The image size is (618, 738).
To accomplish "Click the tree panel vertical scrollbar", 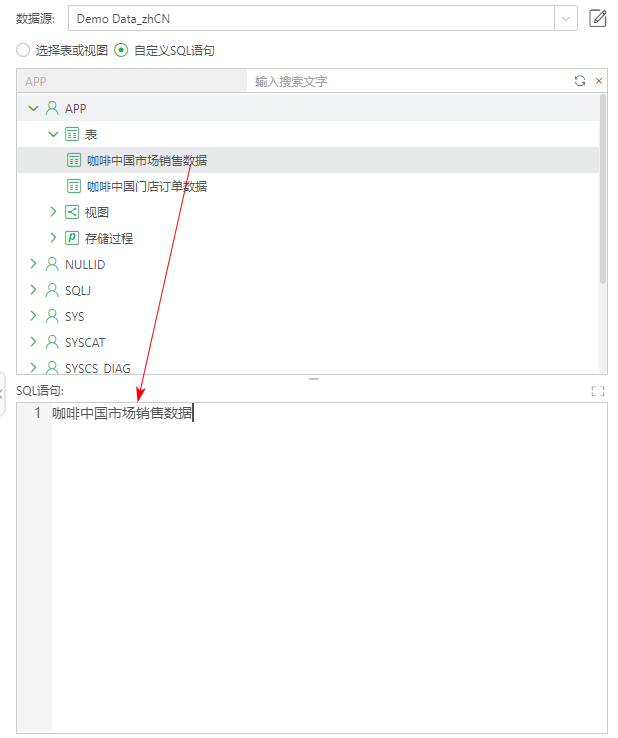I will click(x=603, y=189).
